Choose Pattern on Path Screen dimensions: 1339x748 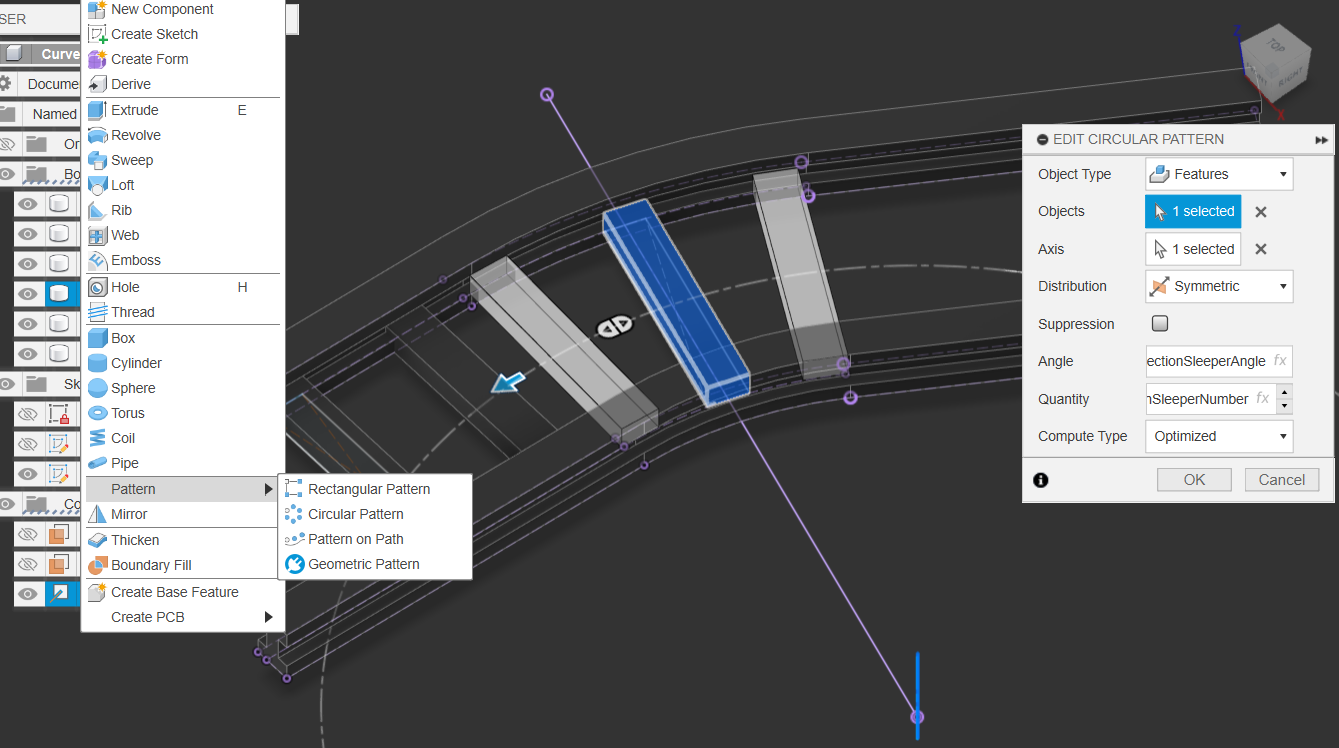(x=356, y=539)
